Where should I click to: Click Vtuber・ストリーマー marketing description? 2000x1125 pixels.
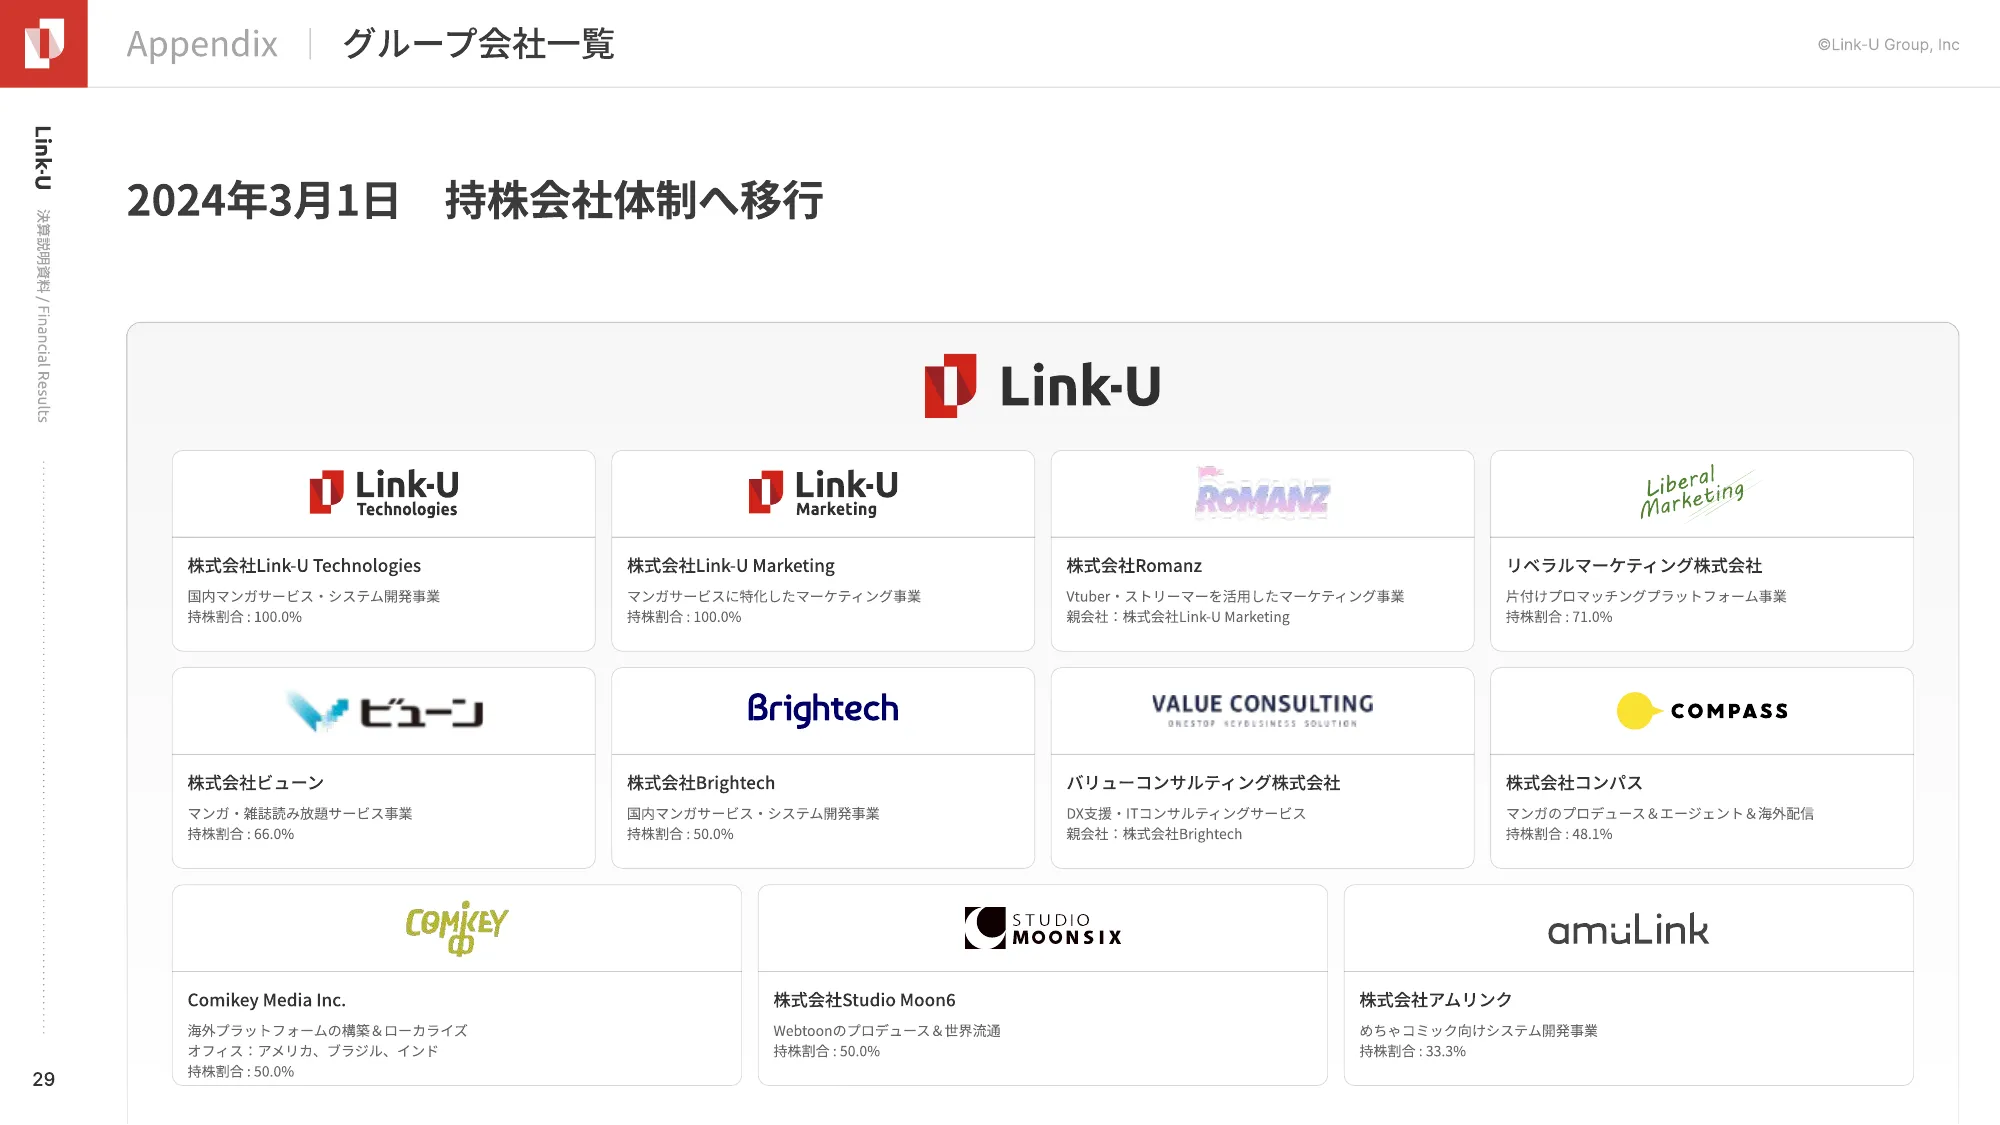pyautogui.click(x=1235, y=596)
